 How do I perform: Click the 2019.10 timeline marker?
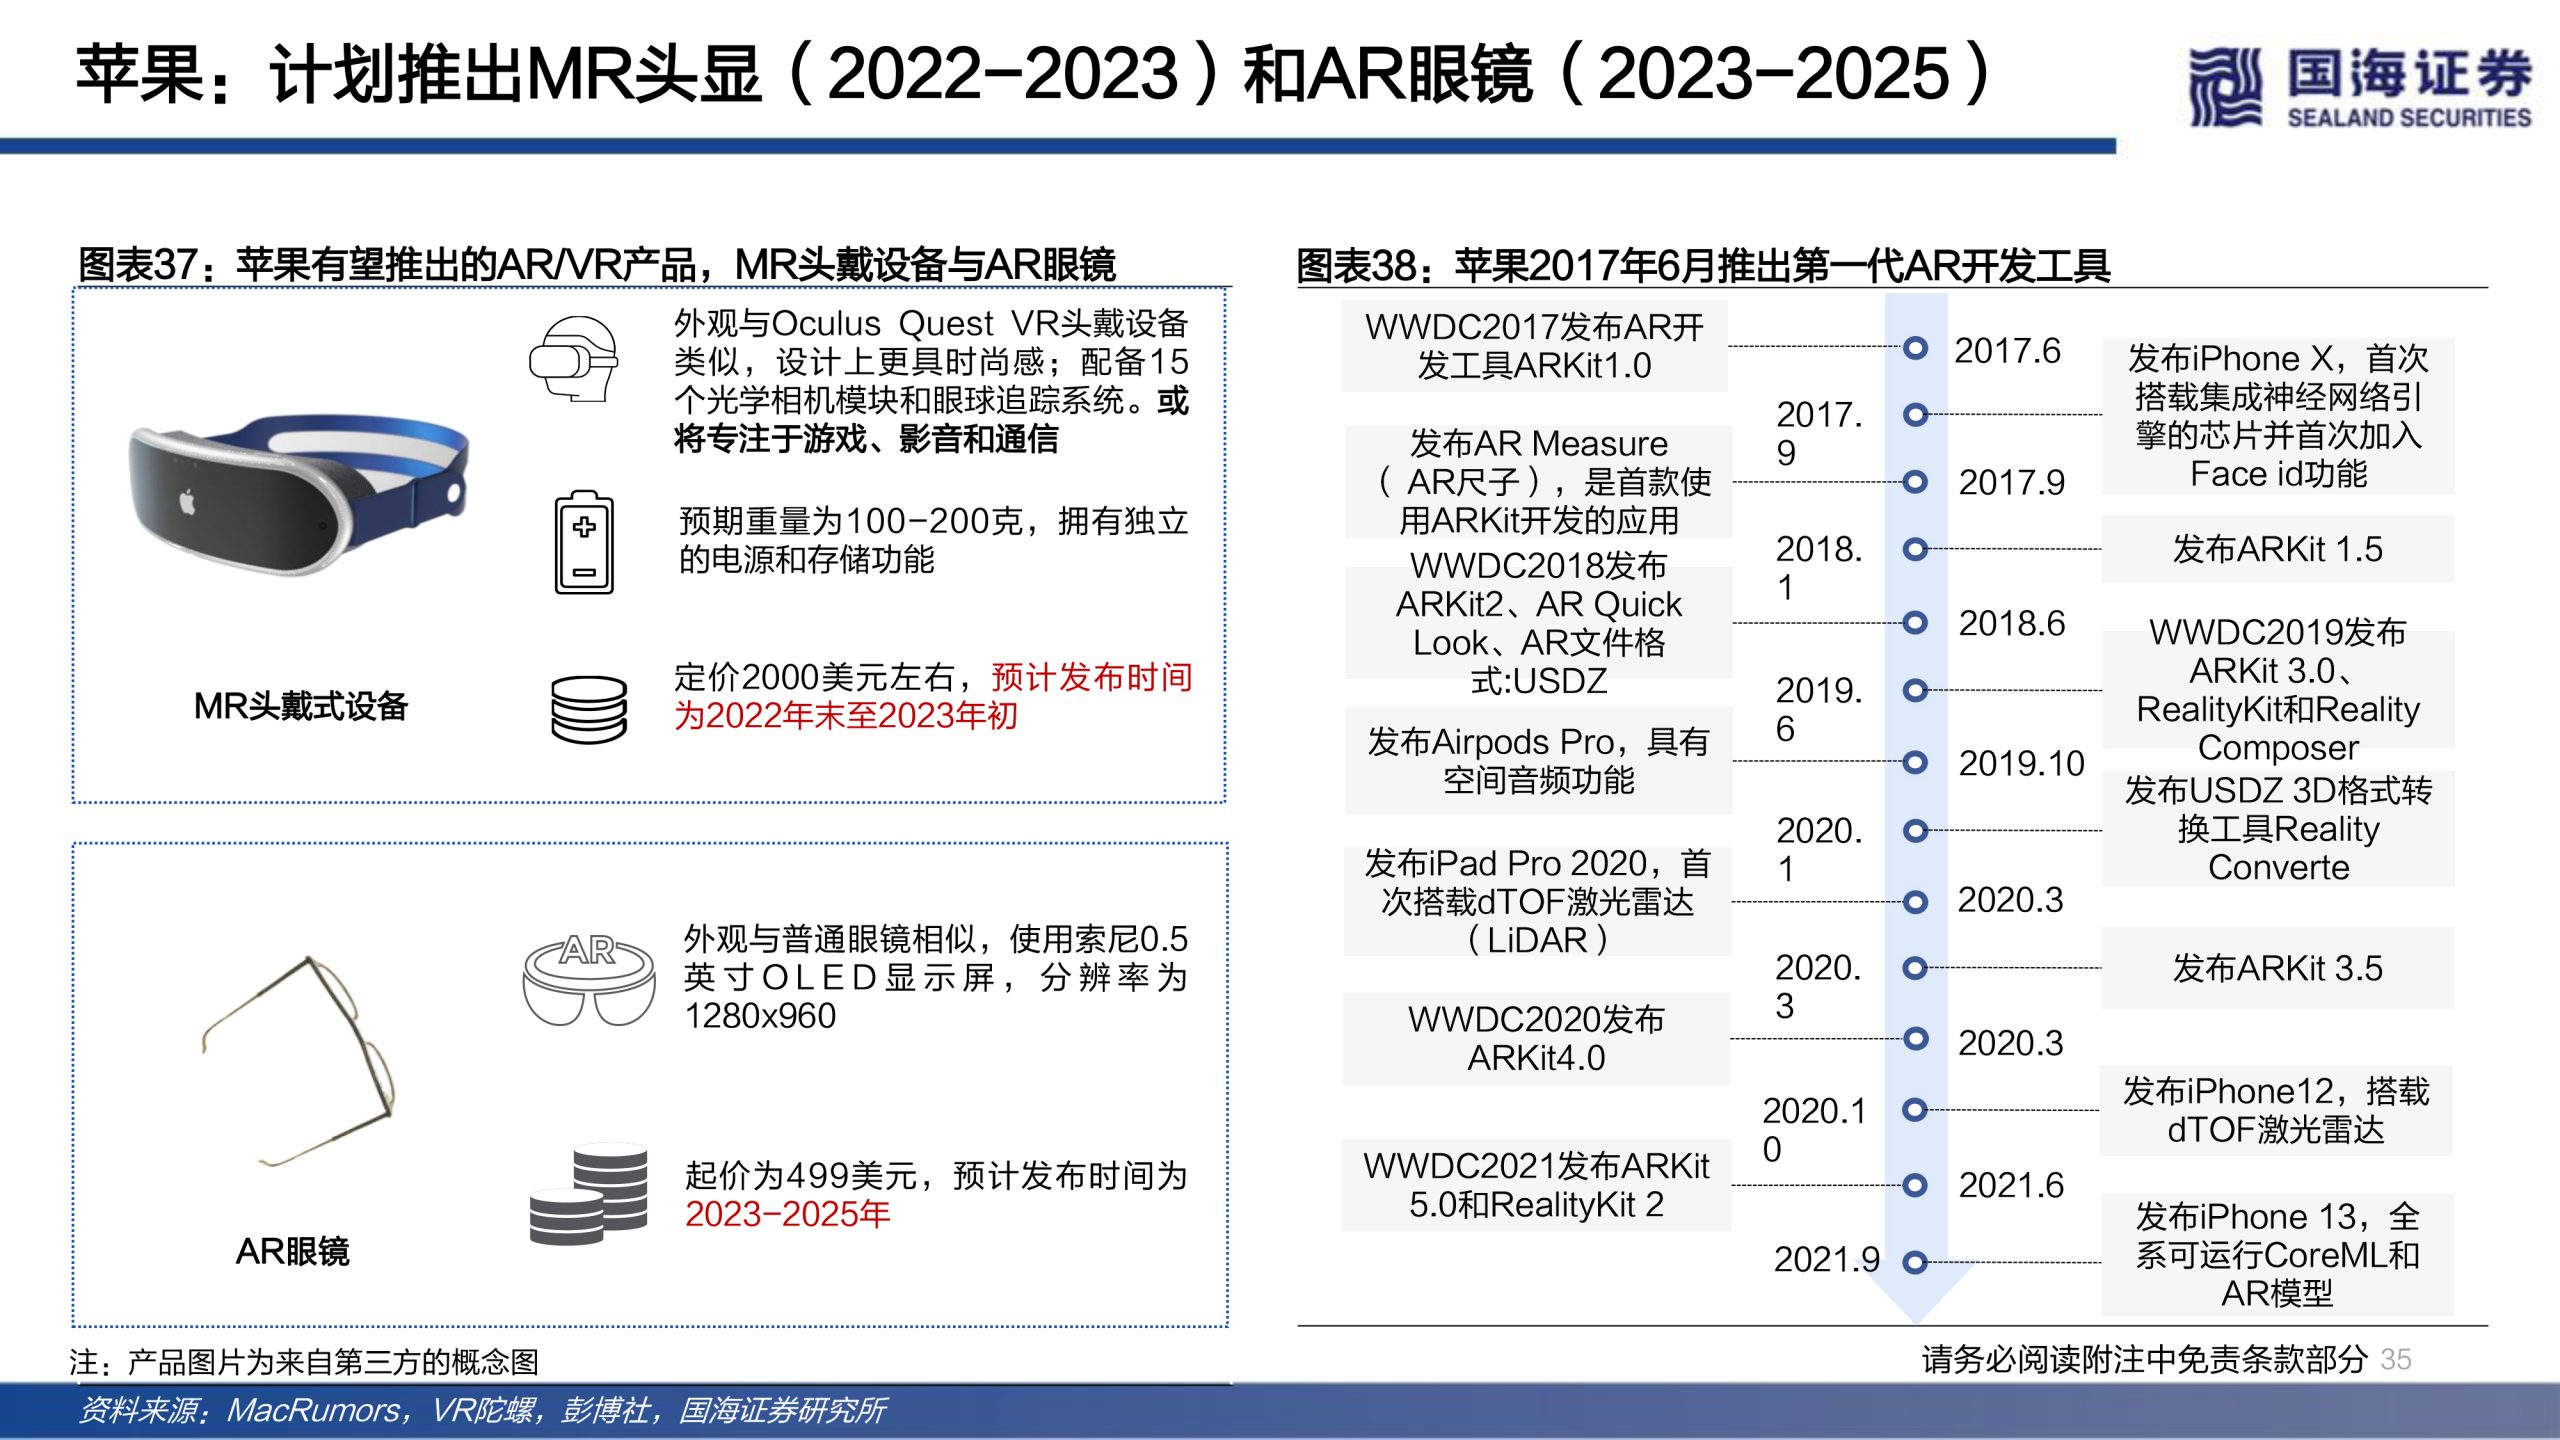[1915, 763]
